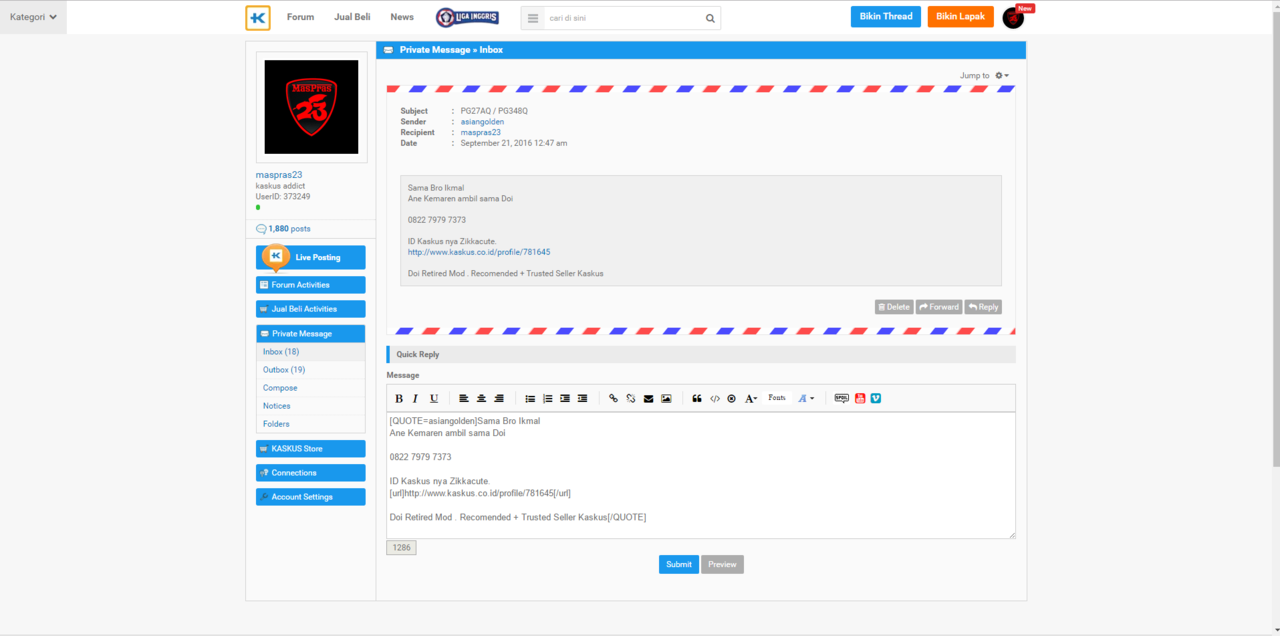Open the font color dropdown
The height and width of the screenshot is (636, 1280).
806,398
